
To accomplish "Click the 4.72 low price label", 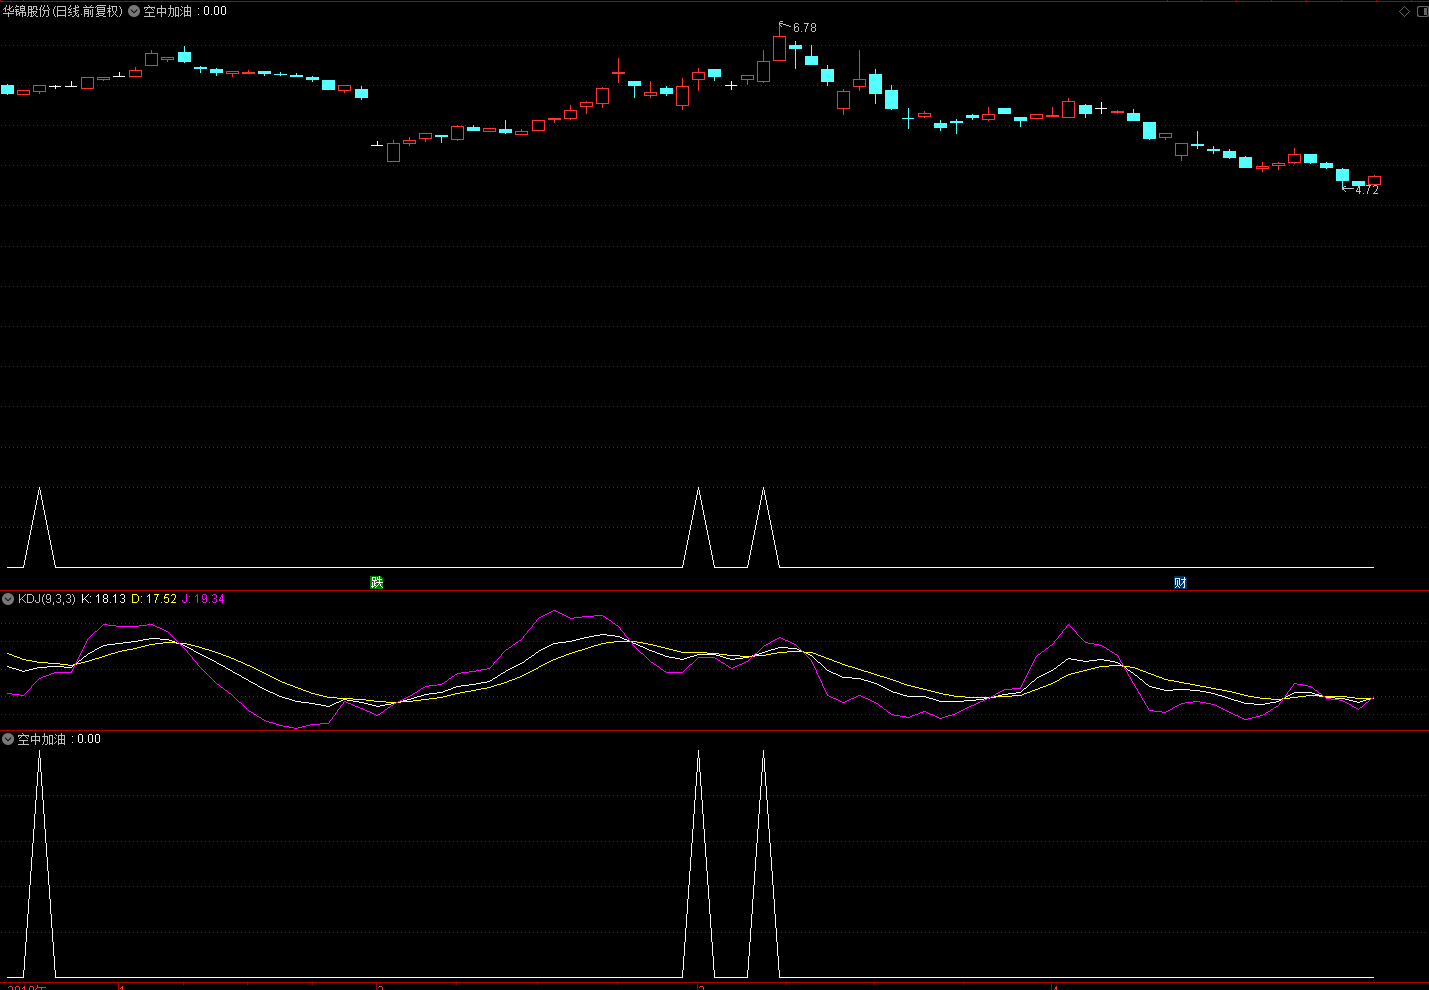I will [x=1367, y=190].
